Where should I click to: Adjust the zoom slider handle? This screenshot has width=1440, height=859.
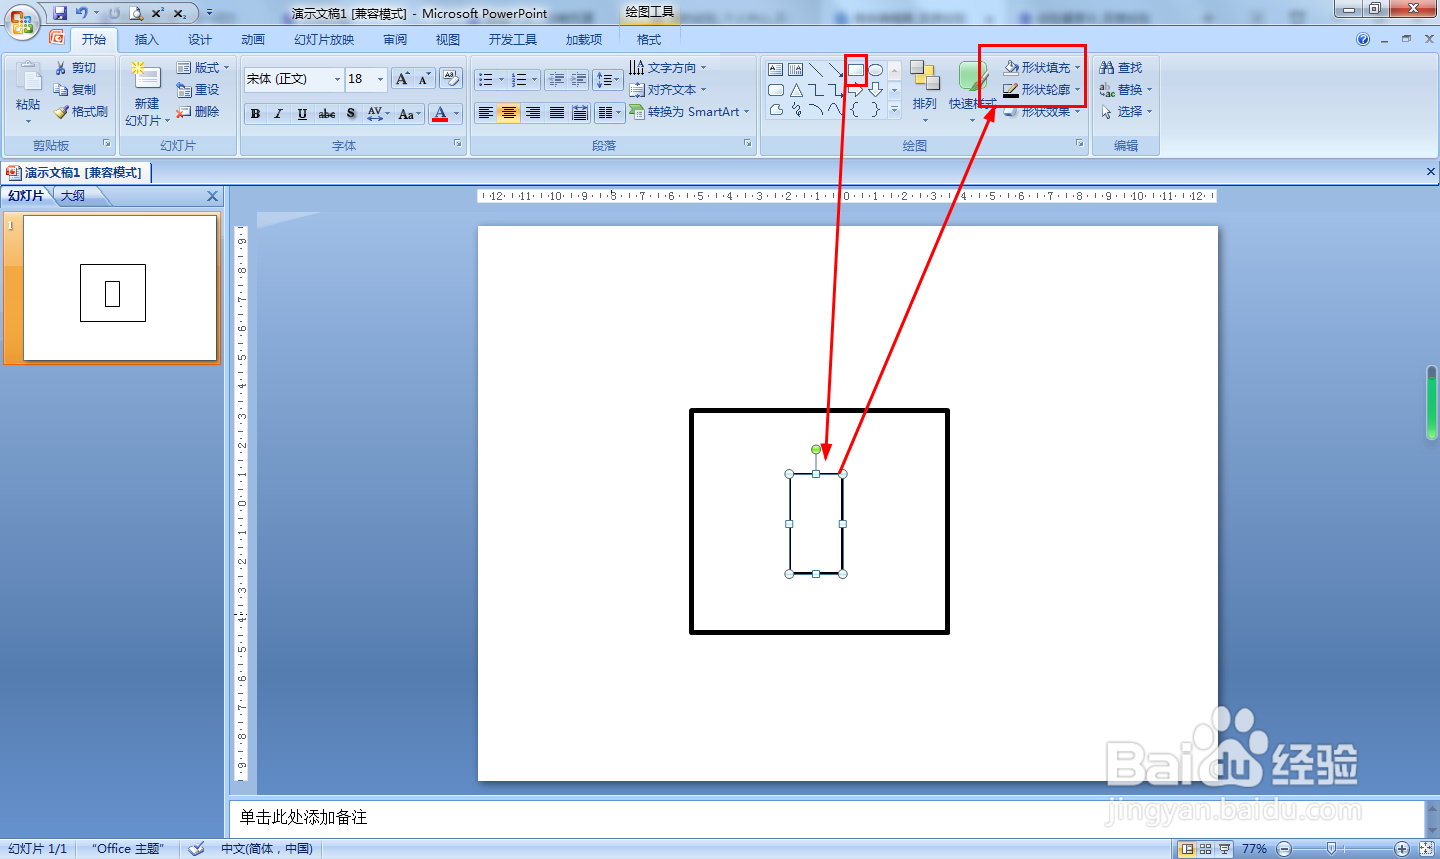pos(1331,848)
